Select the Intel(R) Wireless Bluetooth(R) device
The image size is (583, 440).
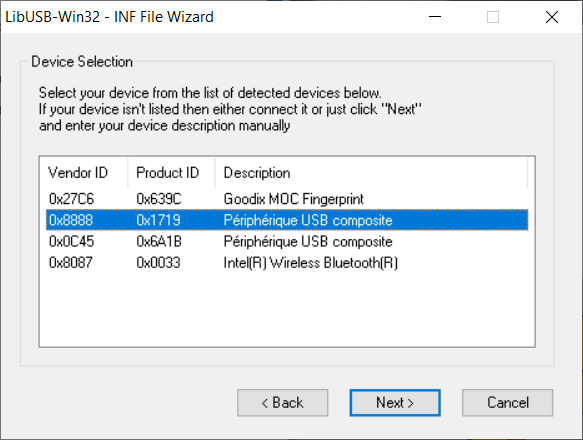[287, 263]
